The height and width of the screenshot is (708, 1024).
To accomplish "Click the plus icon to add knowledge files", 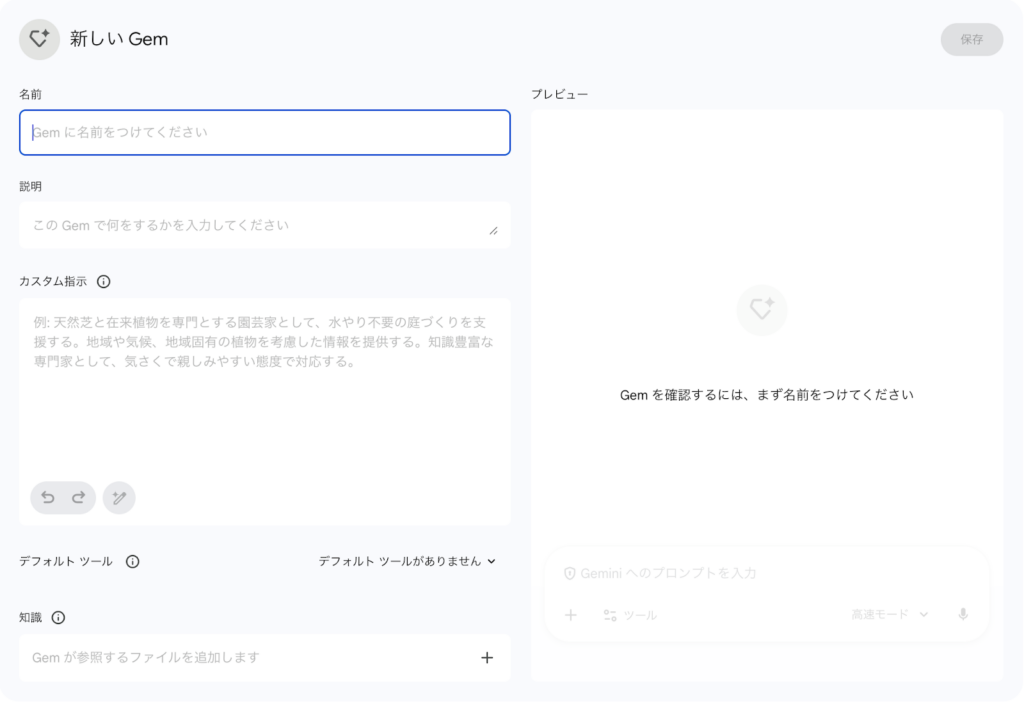I will pos(487,658).
